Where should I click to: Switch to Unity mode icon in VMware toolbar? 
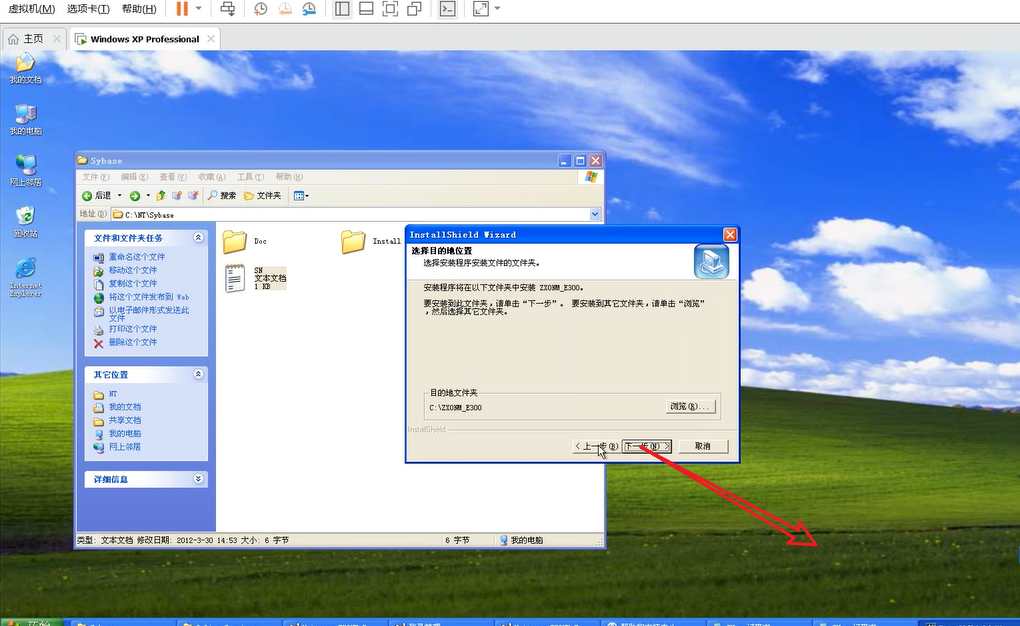(414, 8)
